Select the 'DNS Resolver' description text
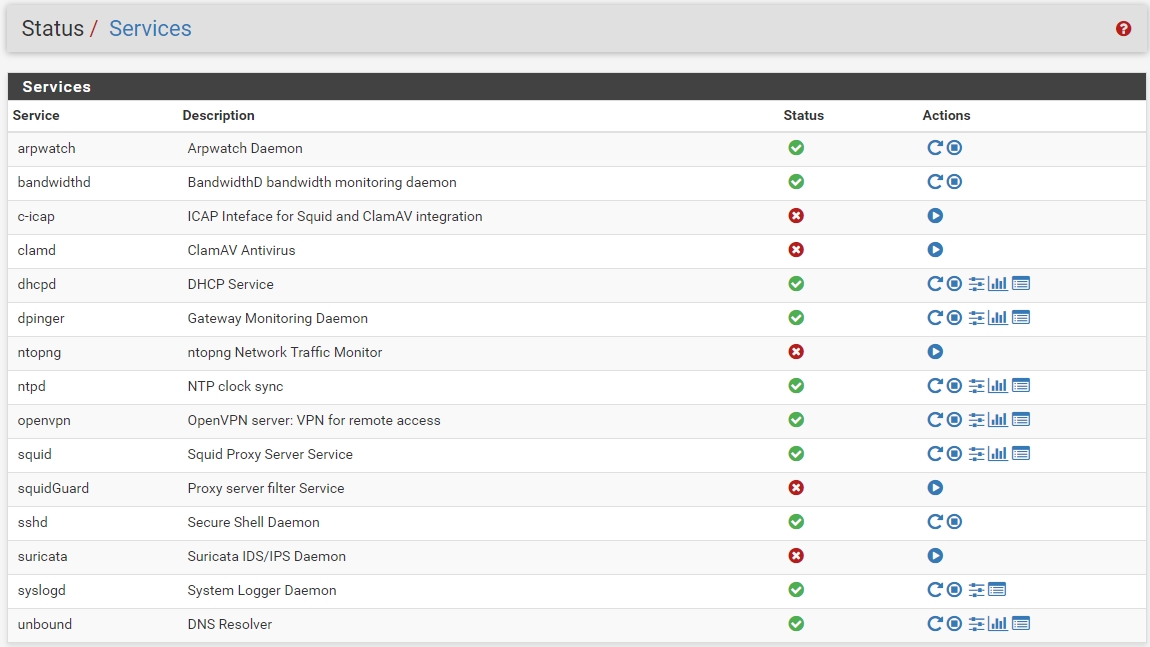Screen dimensions: 1150x647 (230, 624)
